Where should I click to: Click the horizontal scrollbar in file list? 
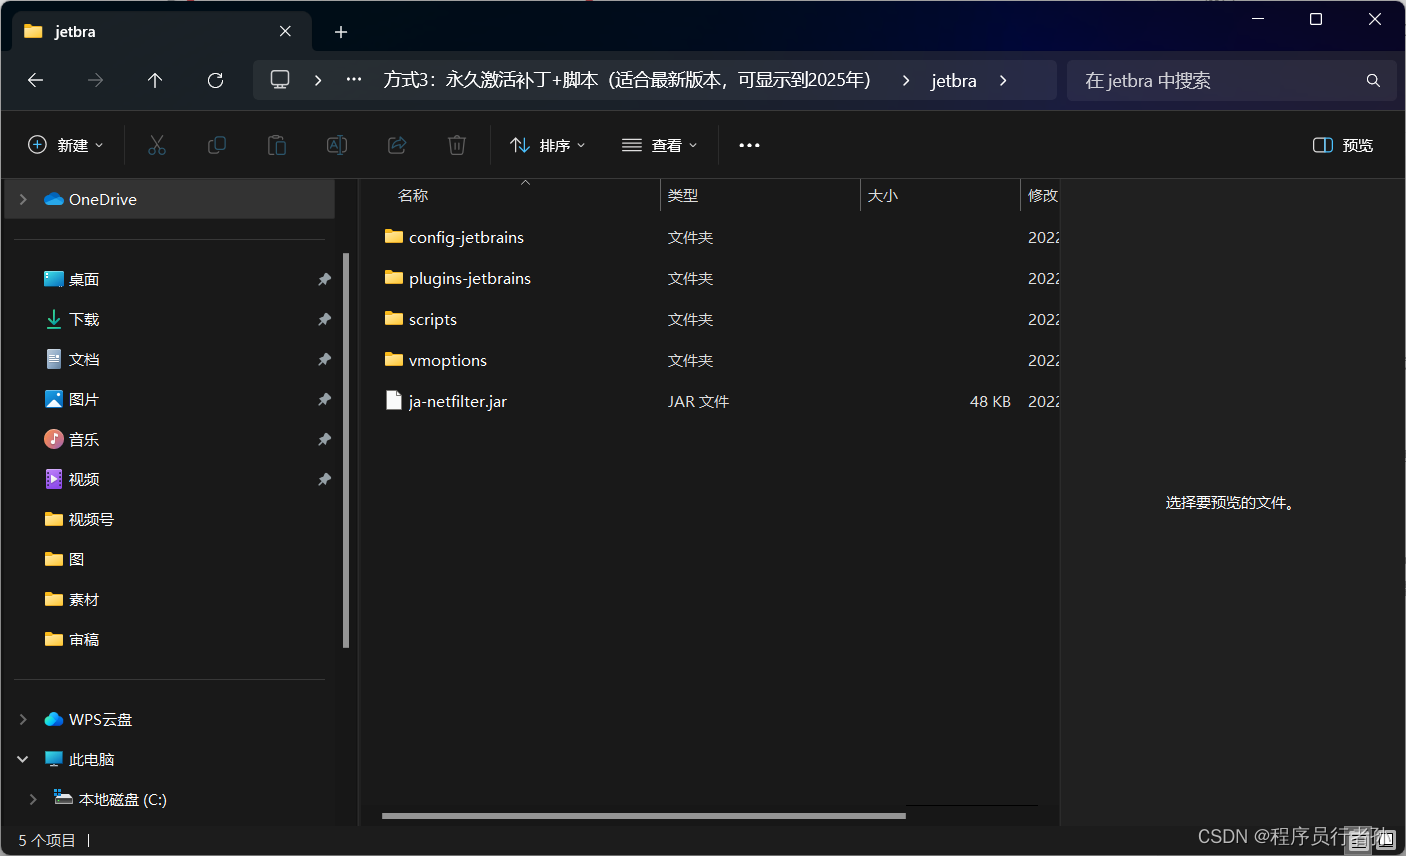(x=644, y=816)
